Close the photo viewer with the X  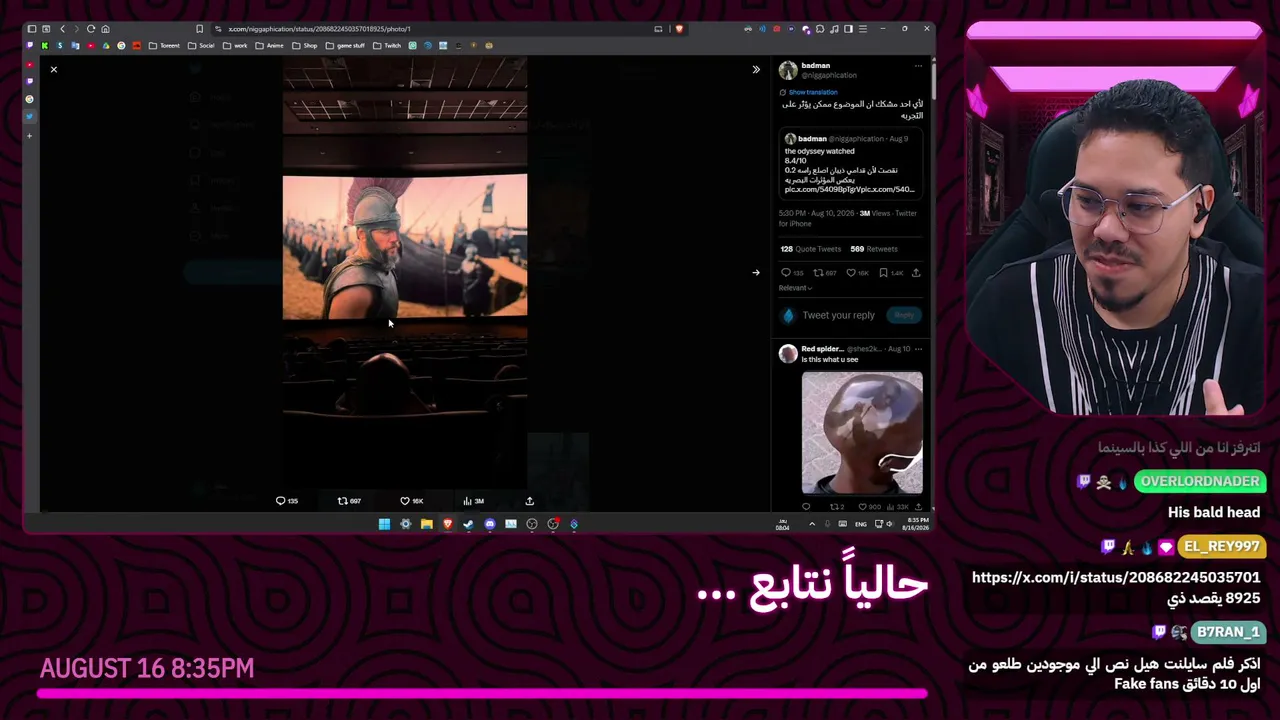[54, 69]
